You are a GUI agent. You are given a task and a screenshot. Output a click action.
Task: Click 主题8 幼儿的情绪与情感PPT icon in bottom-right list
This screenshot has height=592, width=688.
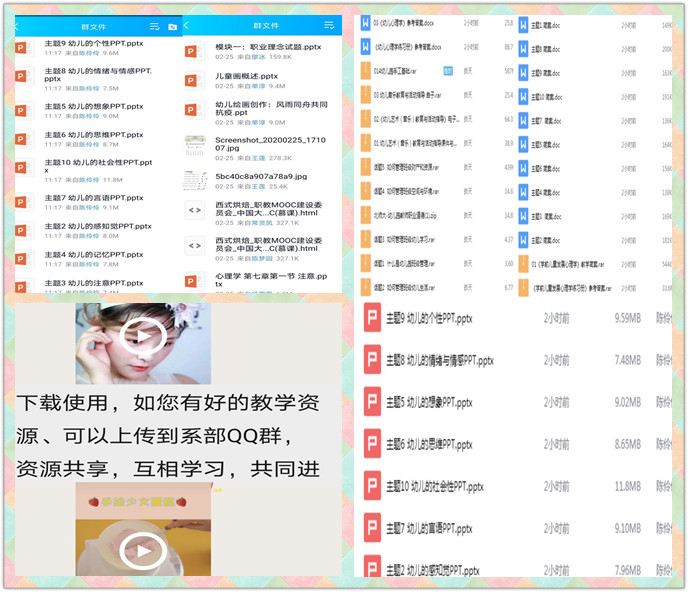click(x=371, y=360)
